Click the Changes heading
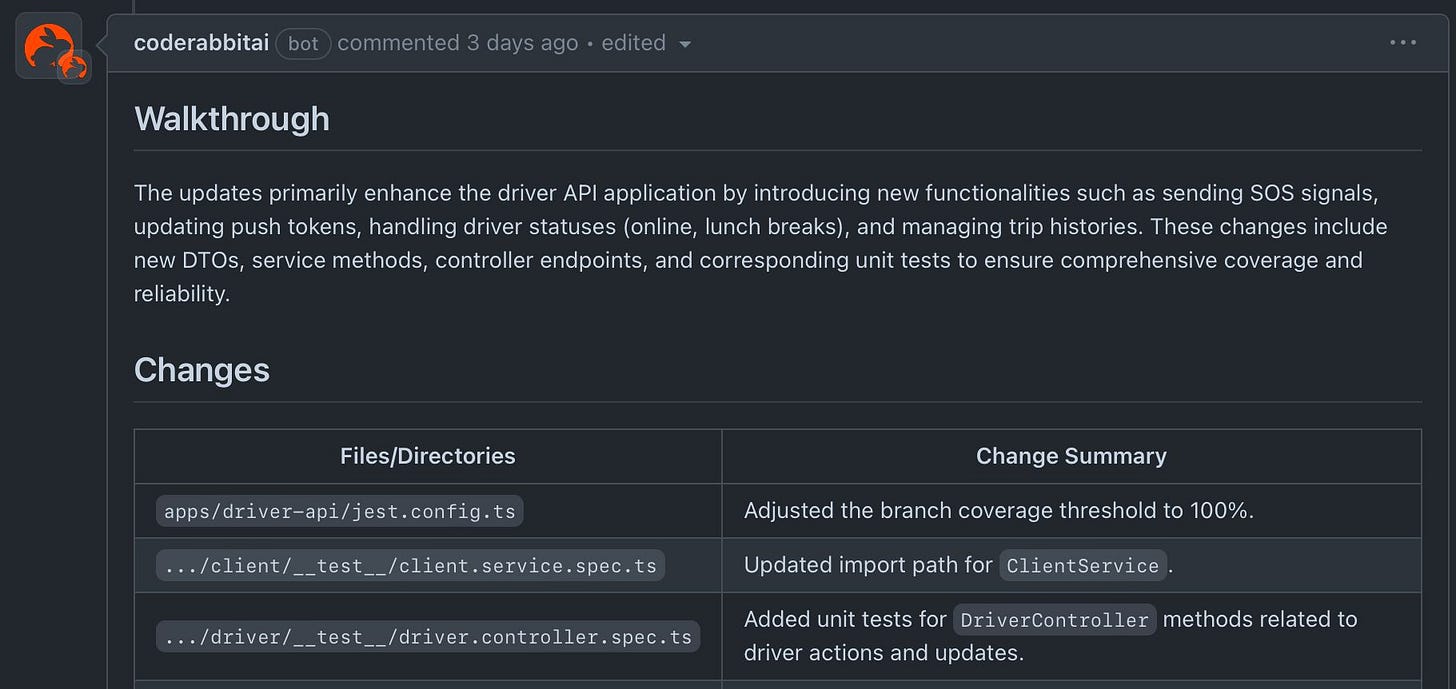The image size is (1456, 689). pos(202,370)
